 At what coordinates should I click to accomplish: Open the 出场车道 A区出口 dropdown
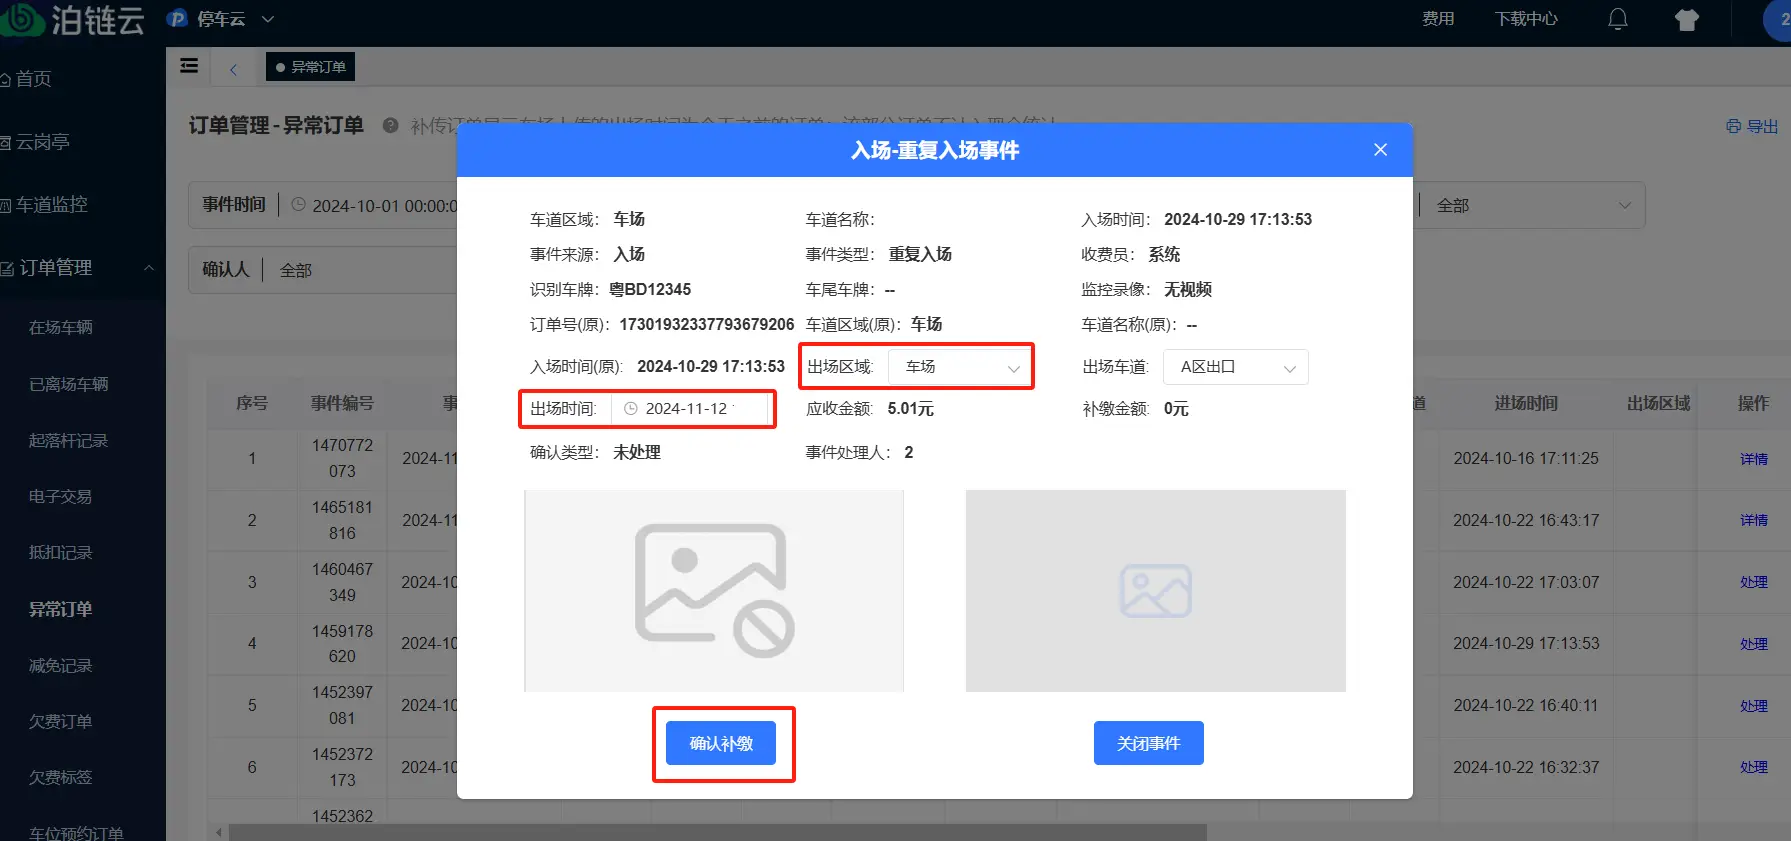pyautogui.click(x=1235, y=367)
